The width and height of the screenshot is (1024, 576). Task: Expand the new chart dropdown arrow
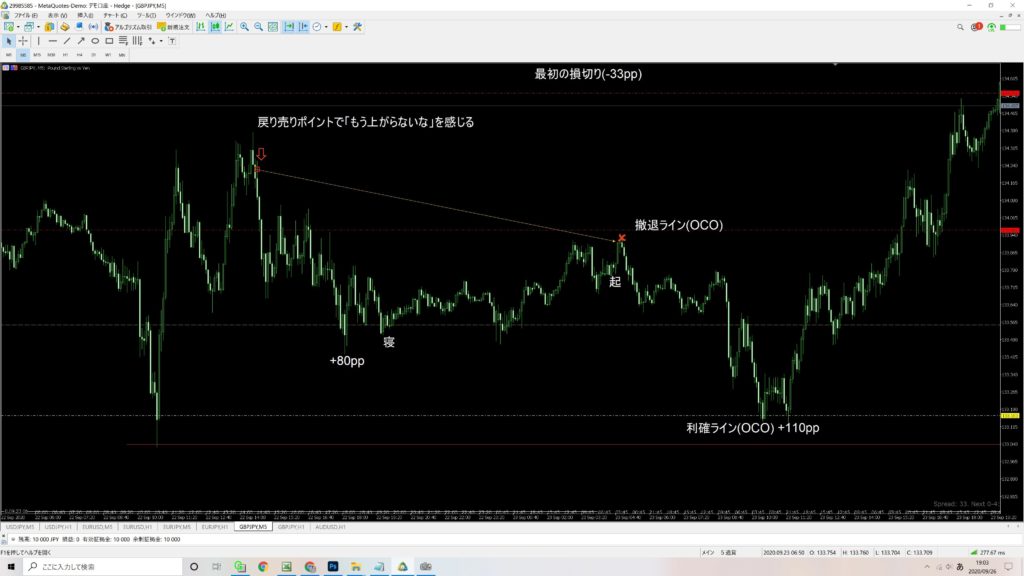19,27
